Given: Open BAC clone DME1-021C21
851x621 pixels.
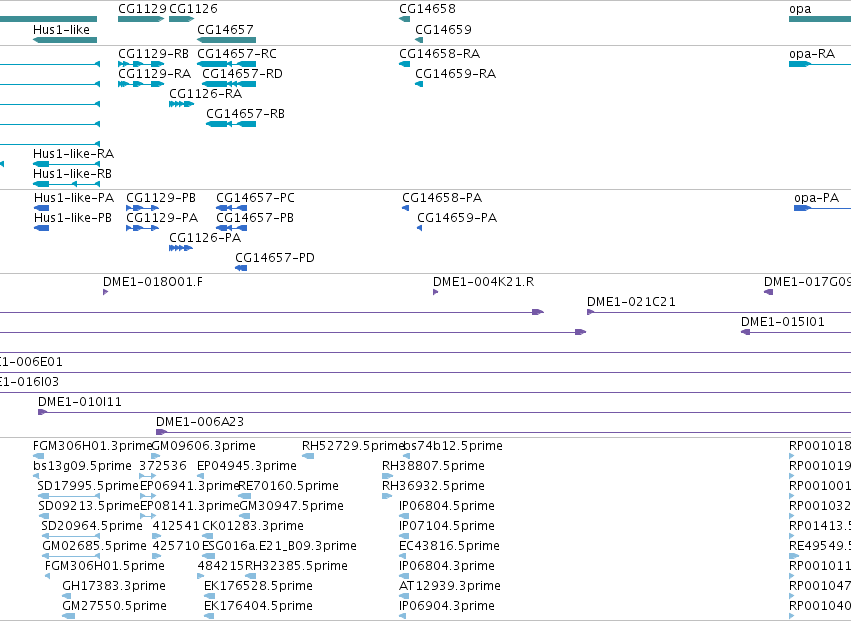Looking at the screenshot, I should [631, 302].
